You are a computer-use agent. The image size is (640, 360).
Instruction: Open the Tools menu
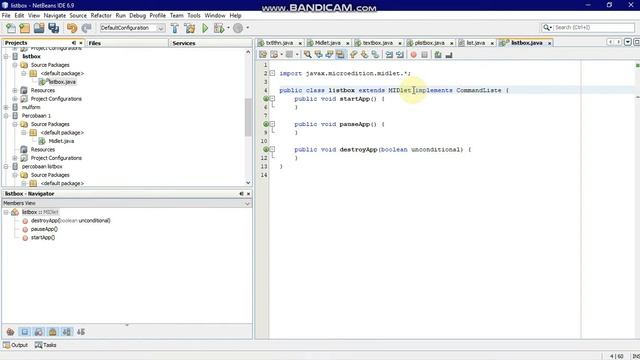pos(194,16)
